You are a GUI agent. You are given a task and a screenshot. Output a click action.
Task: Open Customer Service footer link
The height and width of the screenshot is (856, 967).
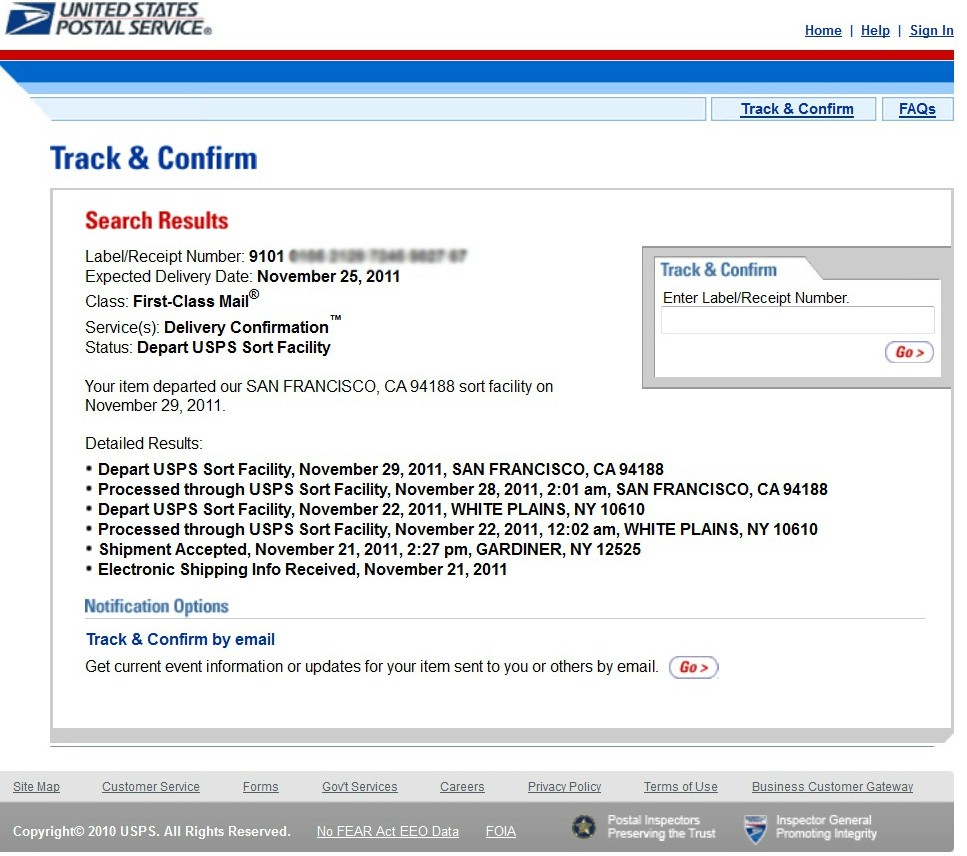pyautogui.click(x=150, y=786)
